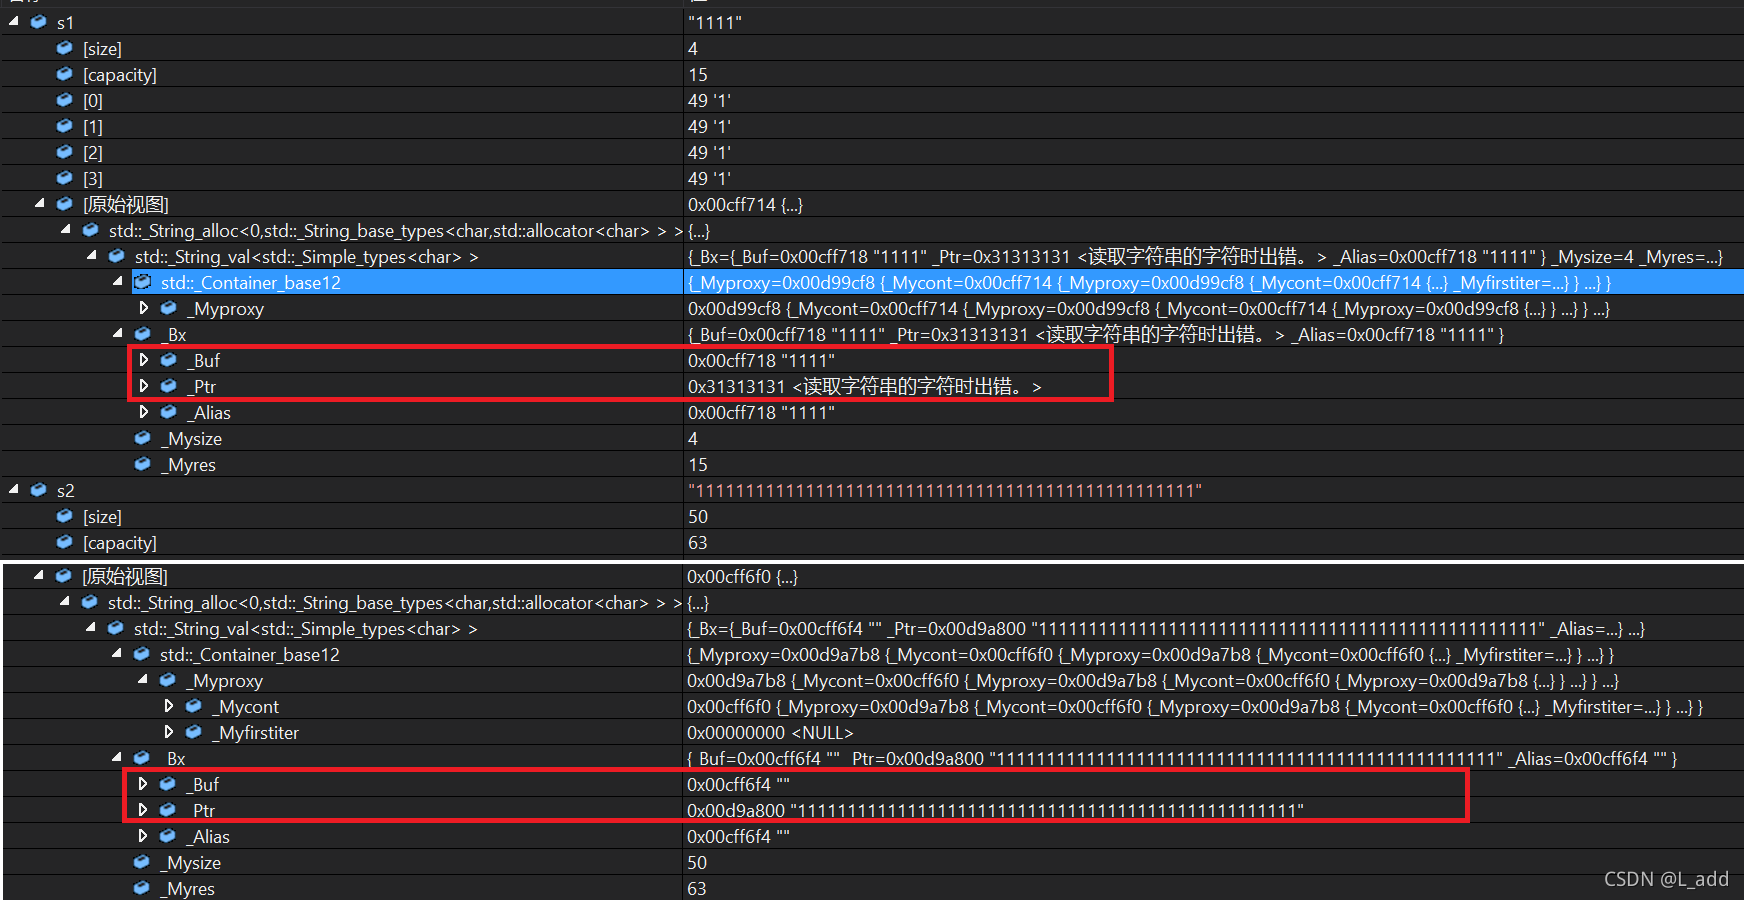Expand the _Mycont row
The height and width of the screenshot is (900, 1744).
pos(169,706)
